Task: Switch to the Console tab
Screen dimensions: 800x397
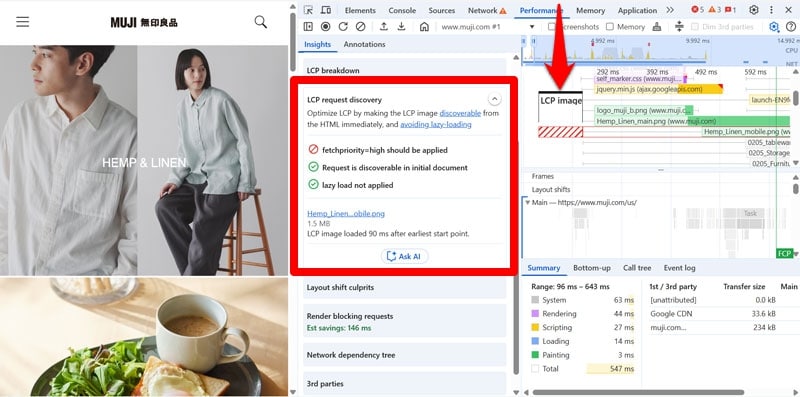Action: click(x=402, y=10)
